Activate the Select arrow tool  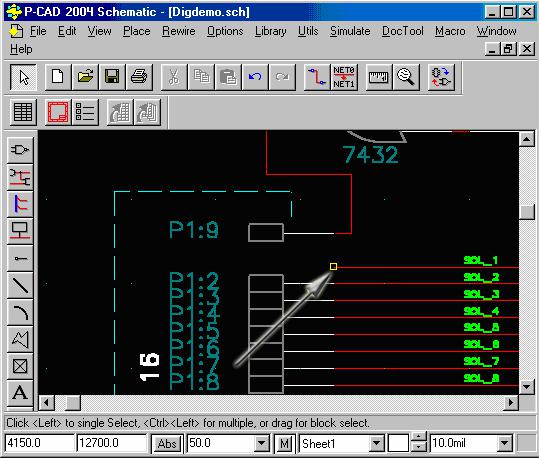coord(23,77)
